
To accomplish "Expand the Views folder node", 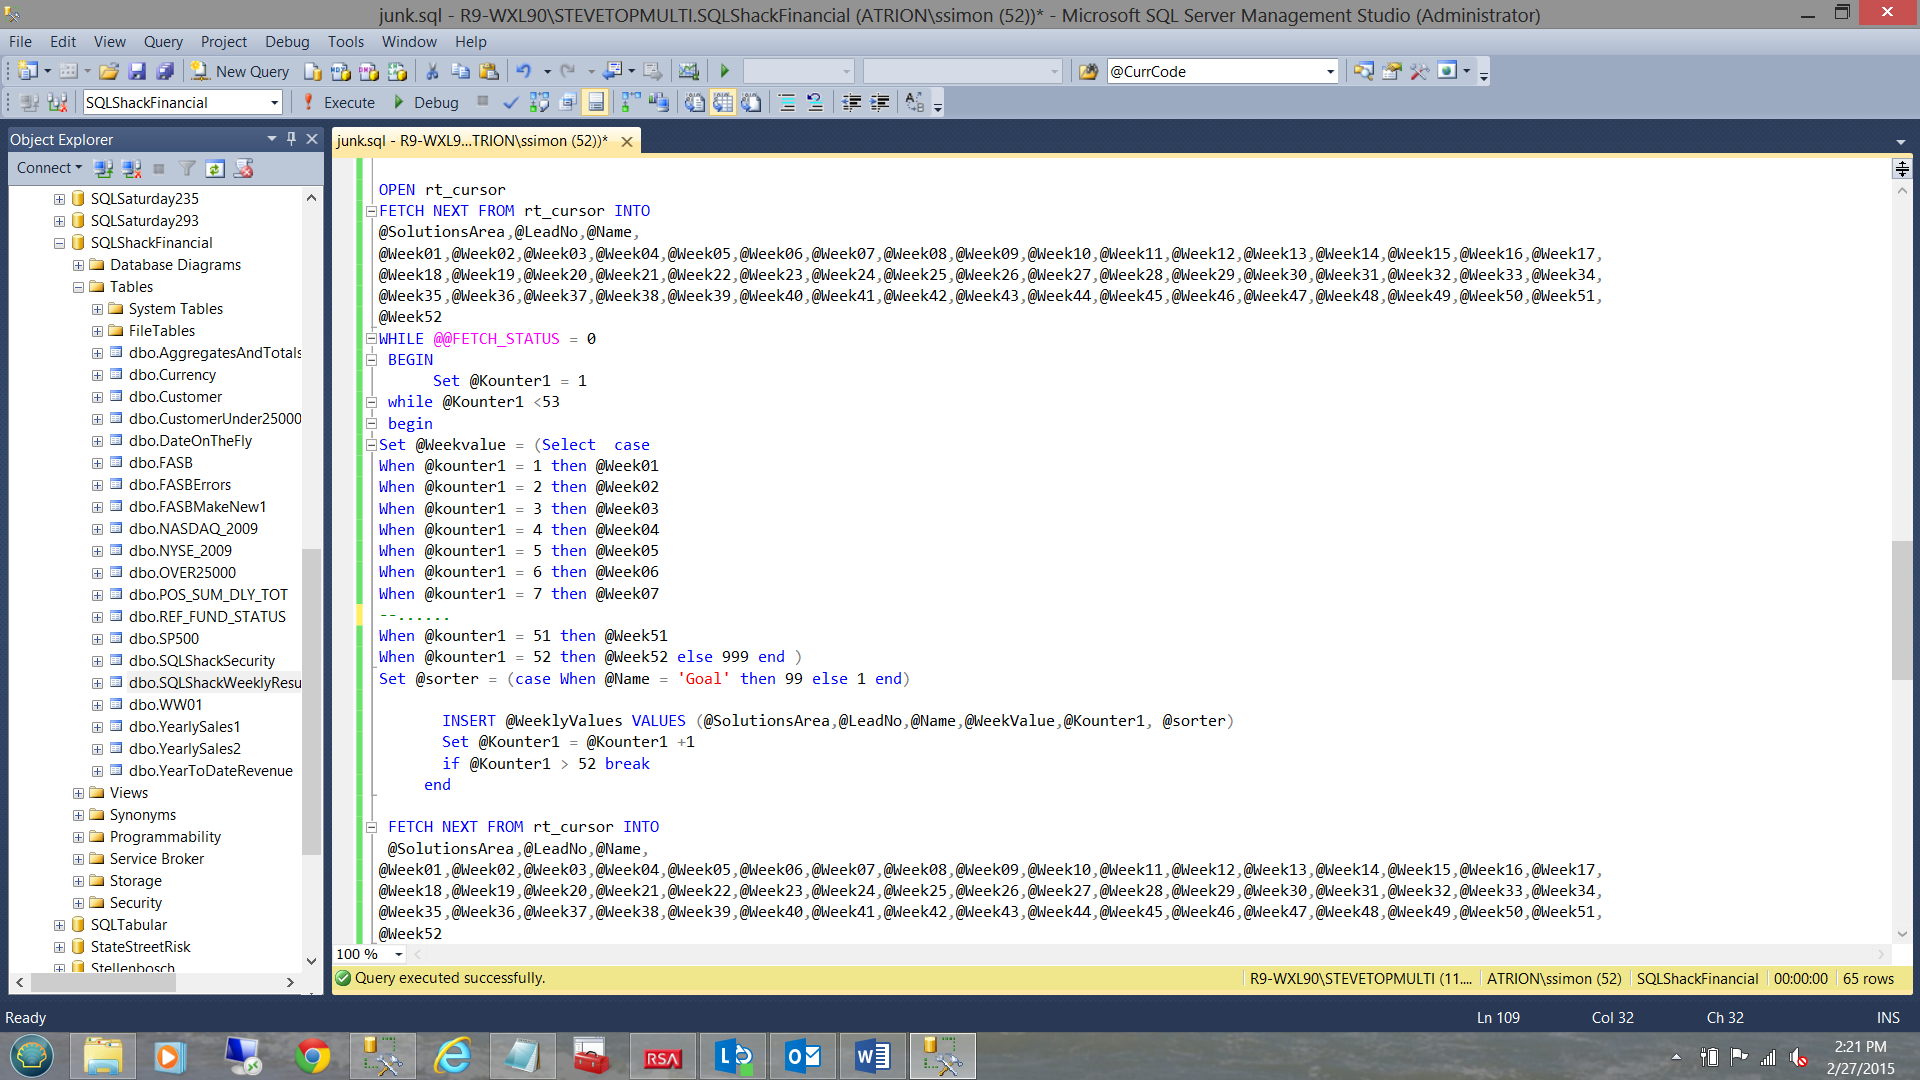I will [x=78, y=793].
